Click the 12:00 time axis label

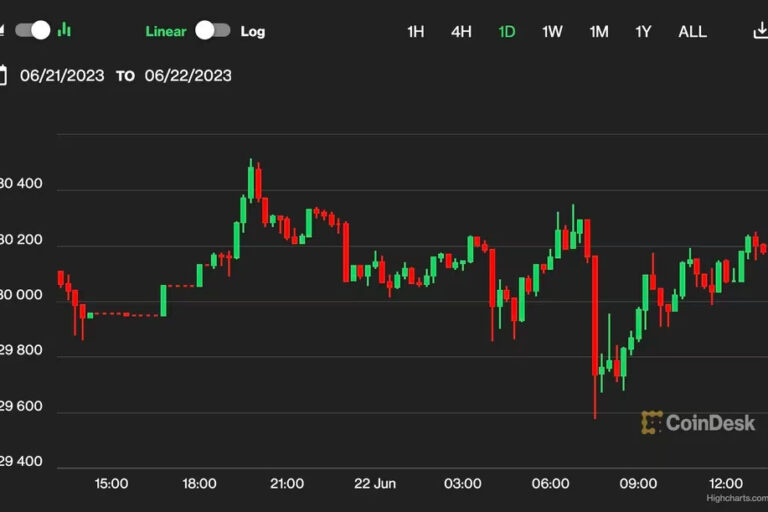(x=726, y=484)
